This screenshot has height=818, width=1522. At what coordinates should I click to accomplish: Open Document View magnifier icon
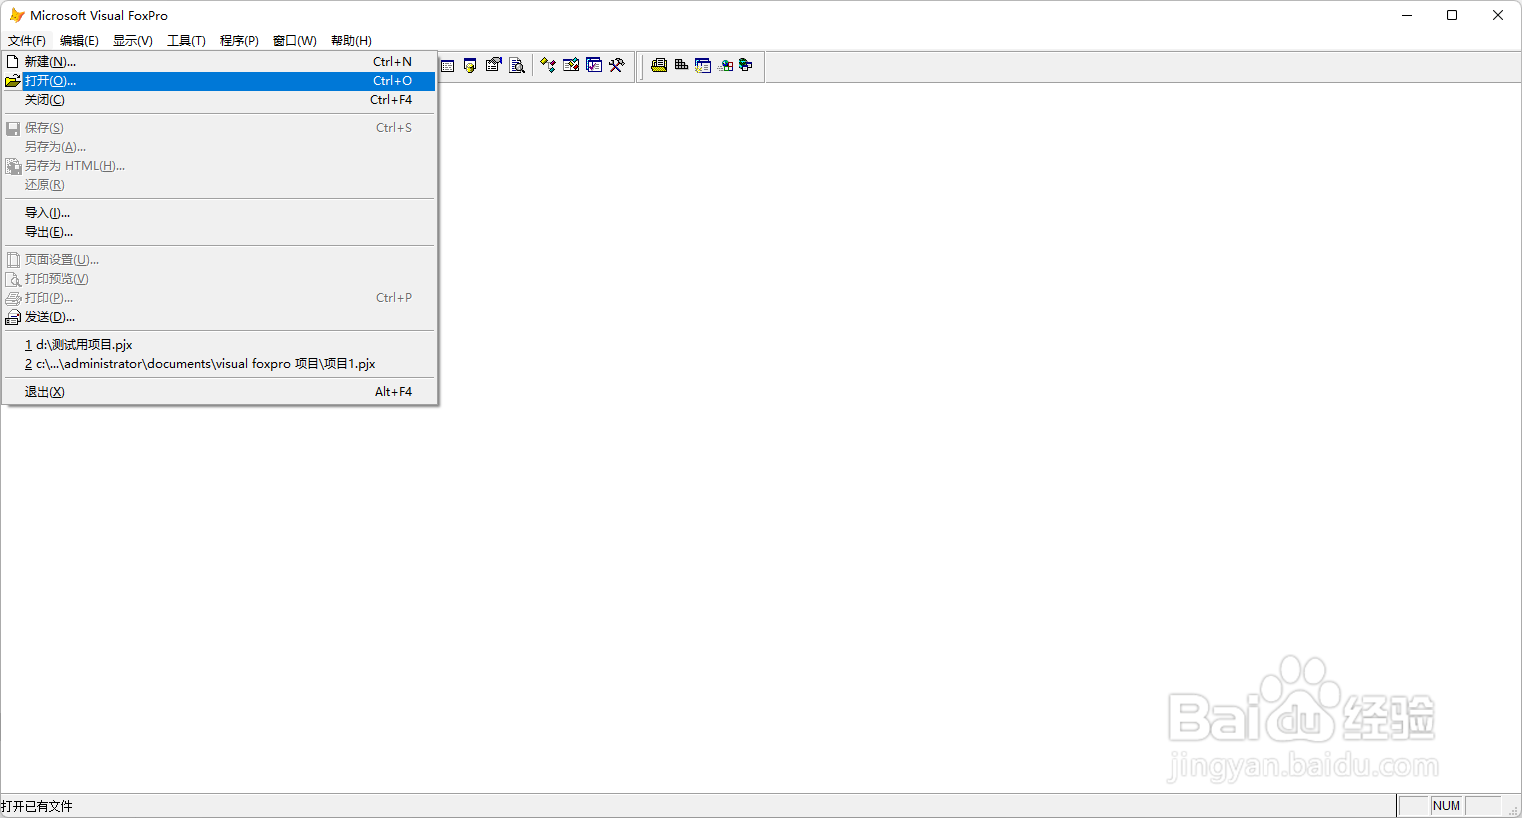[517, 65]
